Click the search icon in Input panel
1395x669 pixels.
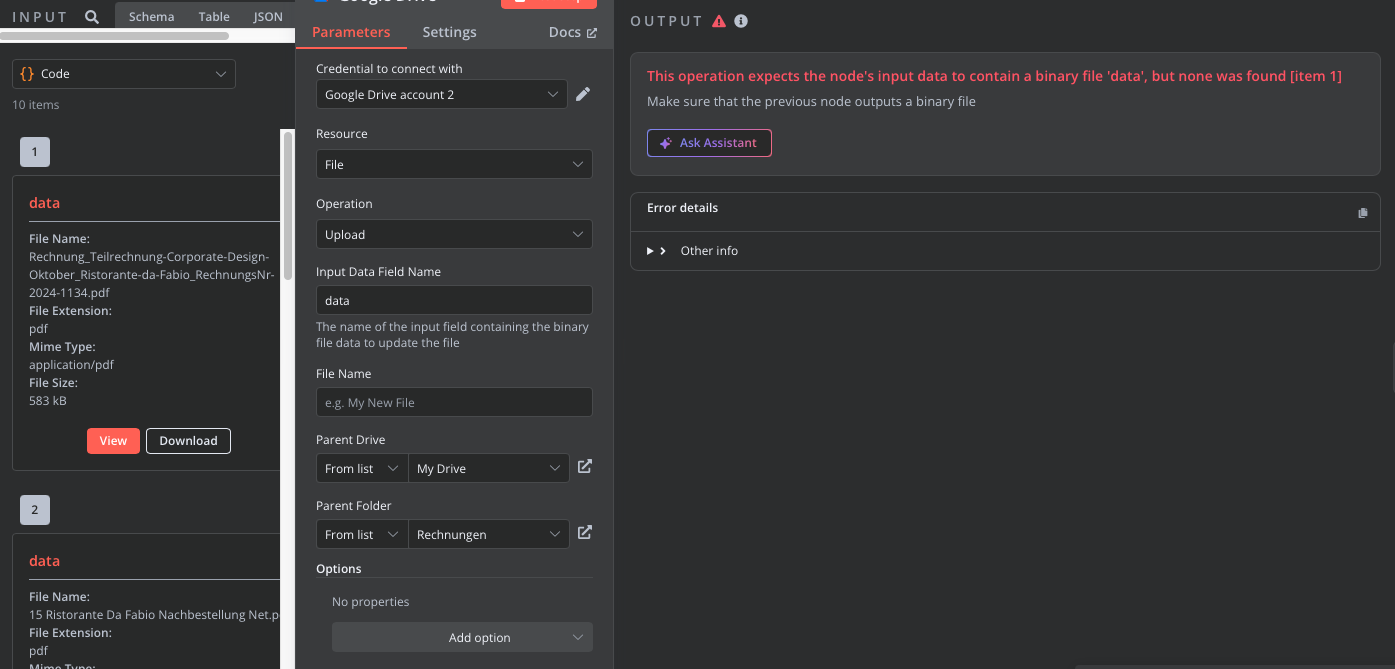(x=92, y=17)
